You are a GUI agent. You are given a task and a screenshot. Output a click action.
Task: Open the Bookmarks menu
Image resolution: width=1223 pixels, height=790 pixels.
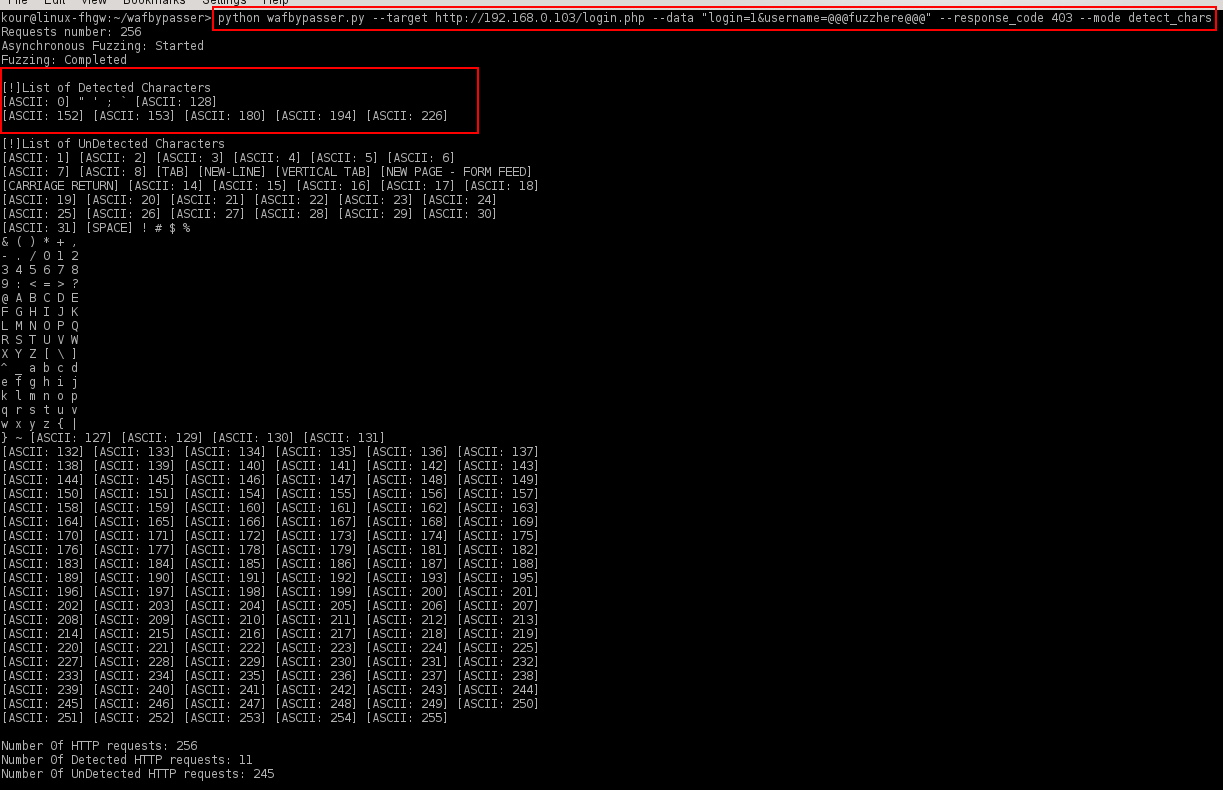tap(154, 3)
